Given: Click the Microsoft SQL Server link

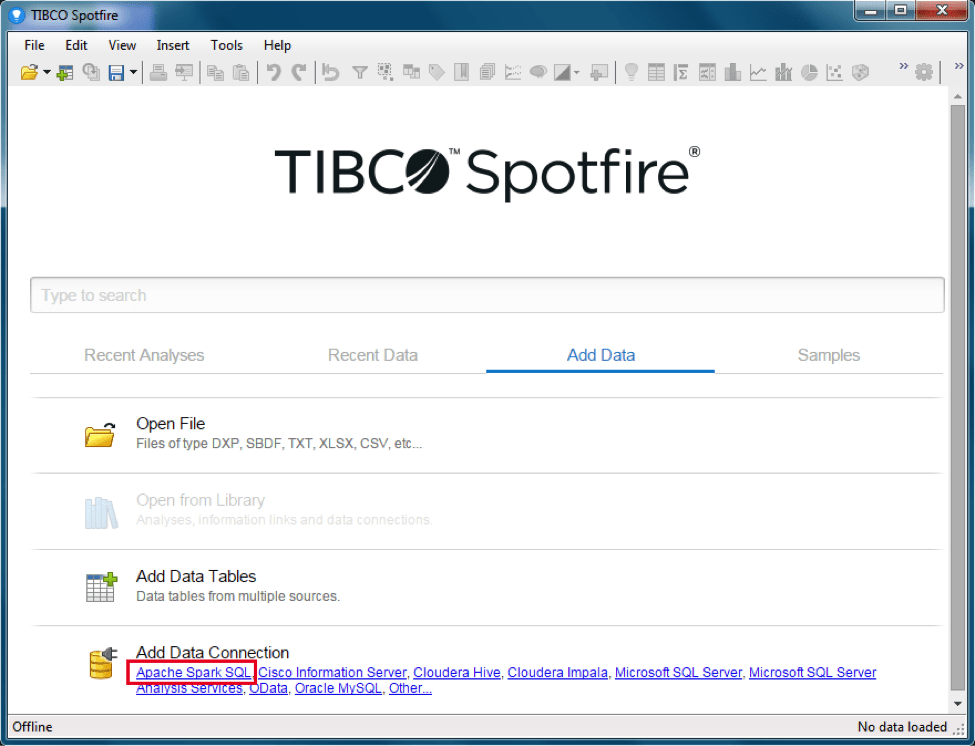Looking at the screenshot, I should 678,673.
